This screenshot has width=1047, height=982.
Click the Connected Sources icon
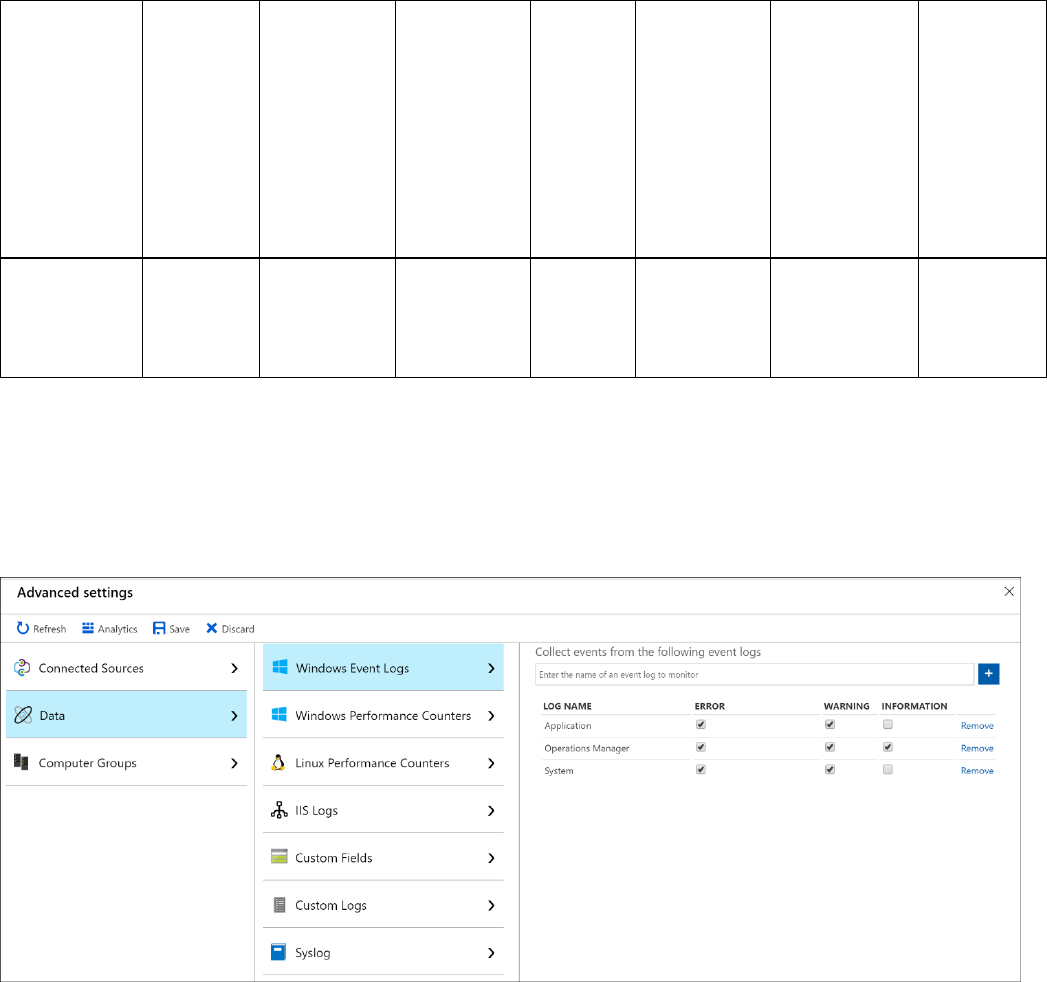pyautogui.click(x=22, y=668)
